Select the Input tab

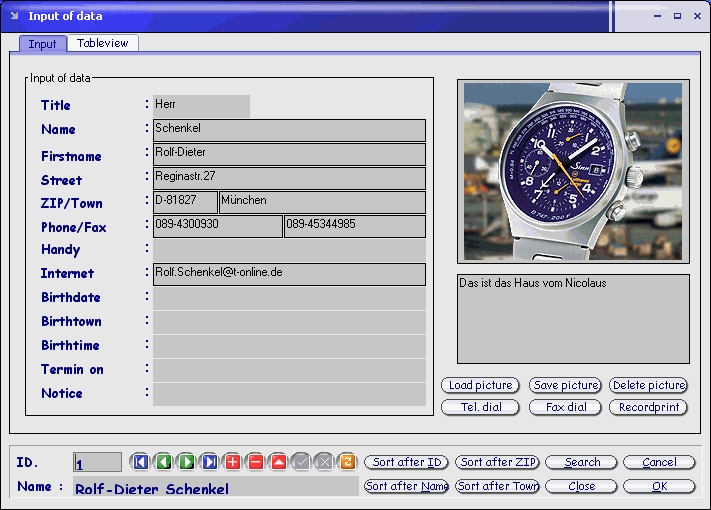pyautogui.click(x=42, y=44)
